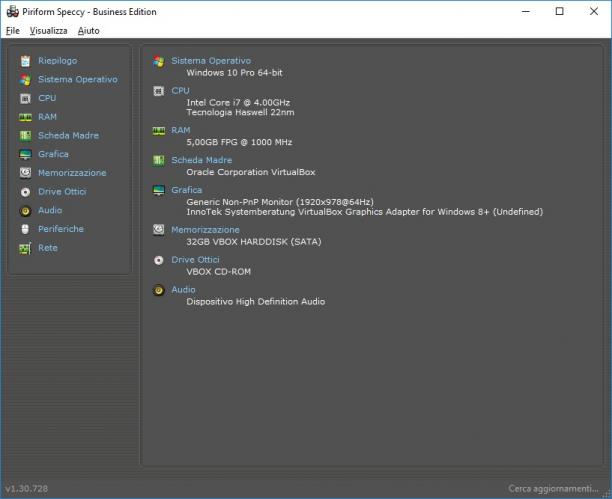This screenshot has height=499, width=612.
Task: Click the Audio speaker icon in sidebar
Action: click(25, 211)
